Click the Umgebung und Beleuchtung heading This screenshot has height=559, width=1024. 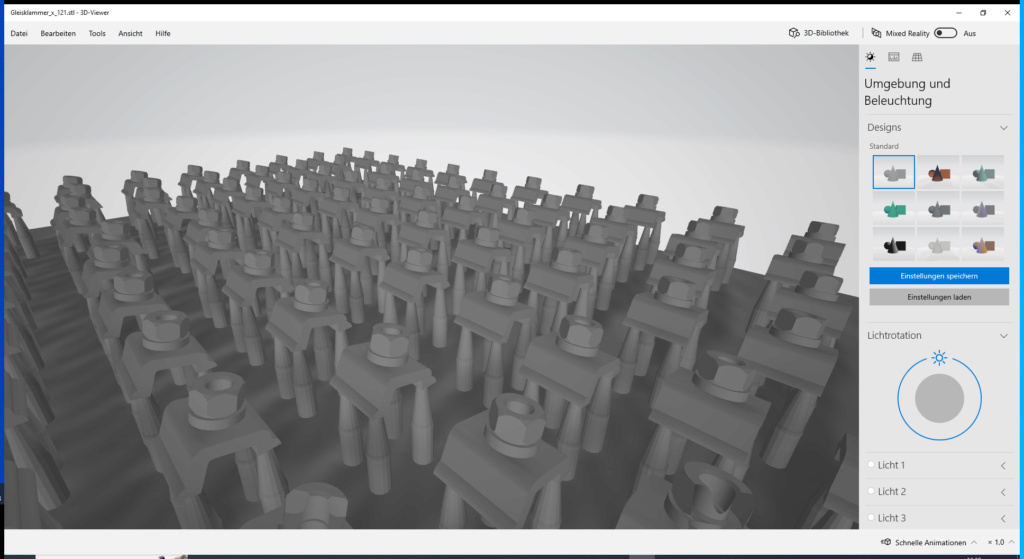pyautogui.click(x=907, y=92)
